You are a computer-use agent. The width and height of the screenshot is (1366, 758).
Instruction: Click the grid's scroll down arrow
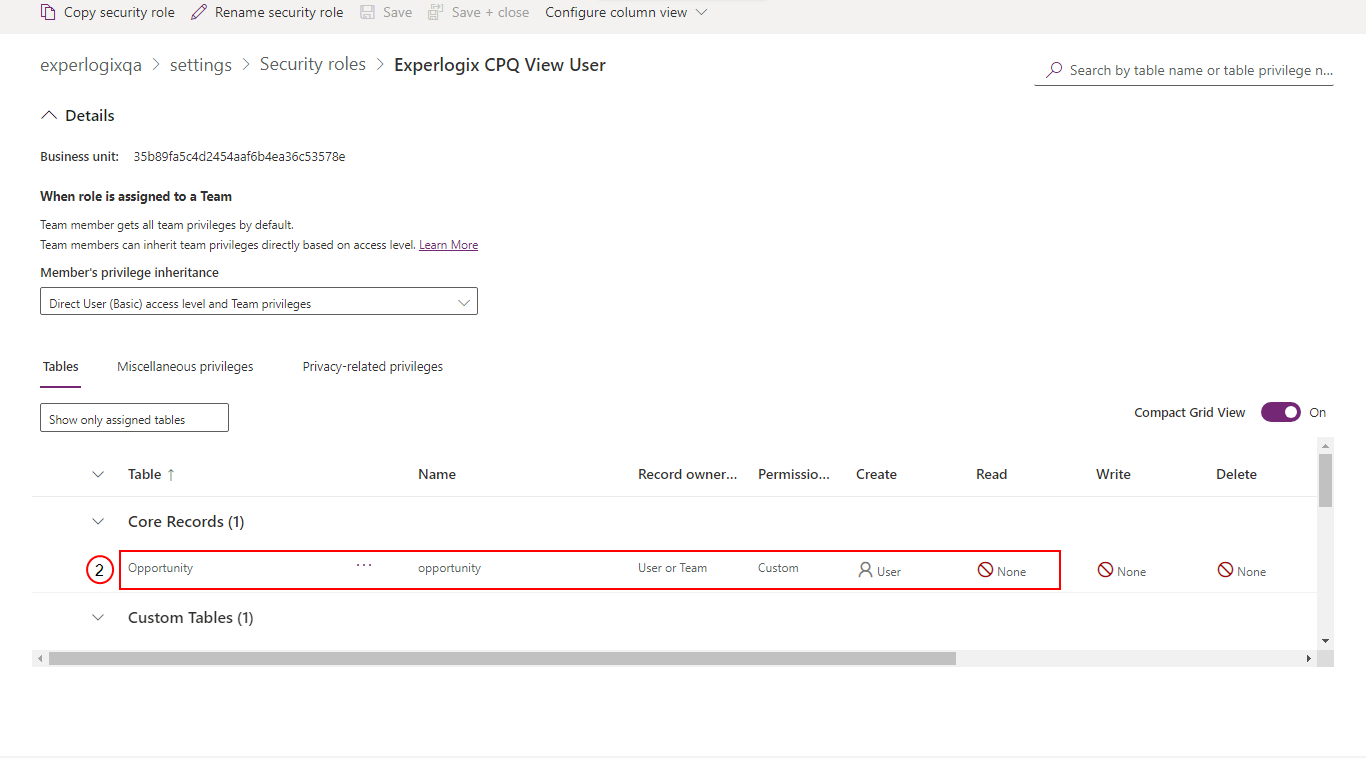pos(1326,640)
